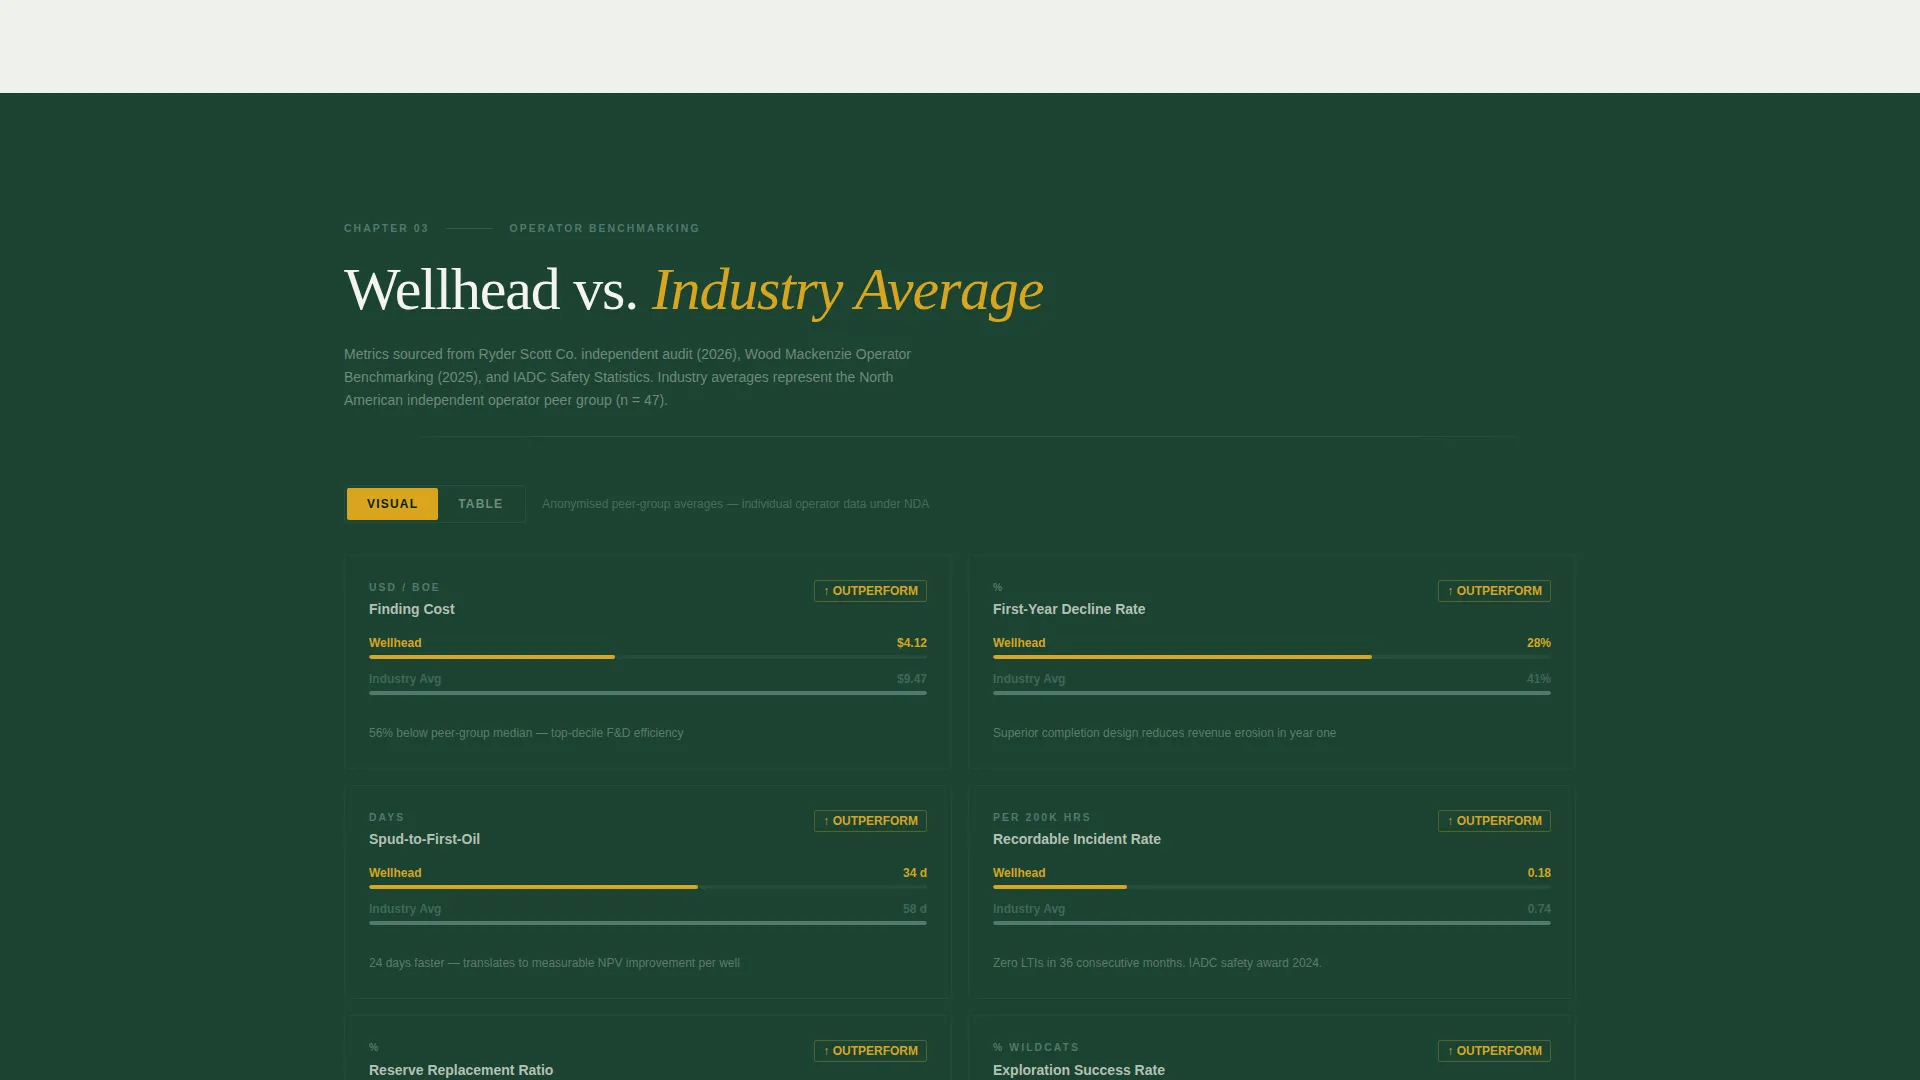Screen dimensions: 1920x1080
Task: Switch to the TABLE view tab
Action: tap(480, 504)
